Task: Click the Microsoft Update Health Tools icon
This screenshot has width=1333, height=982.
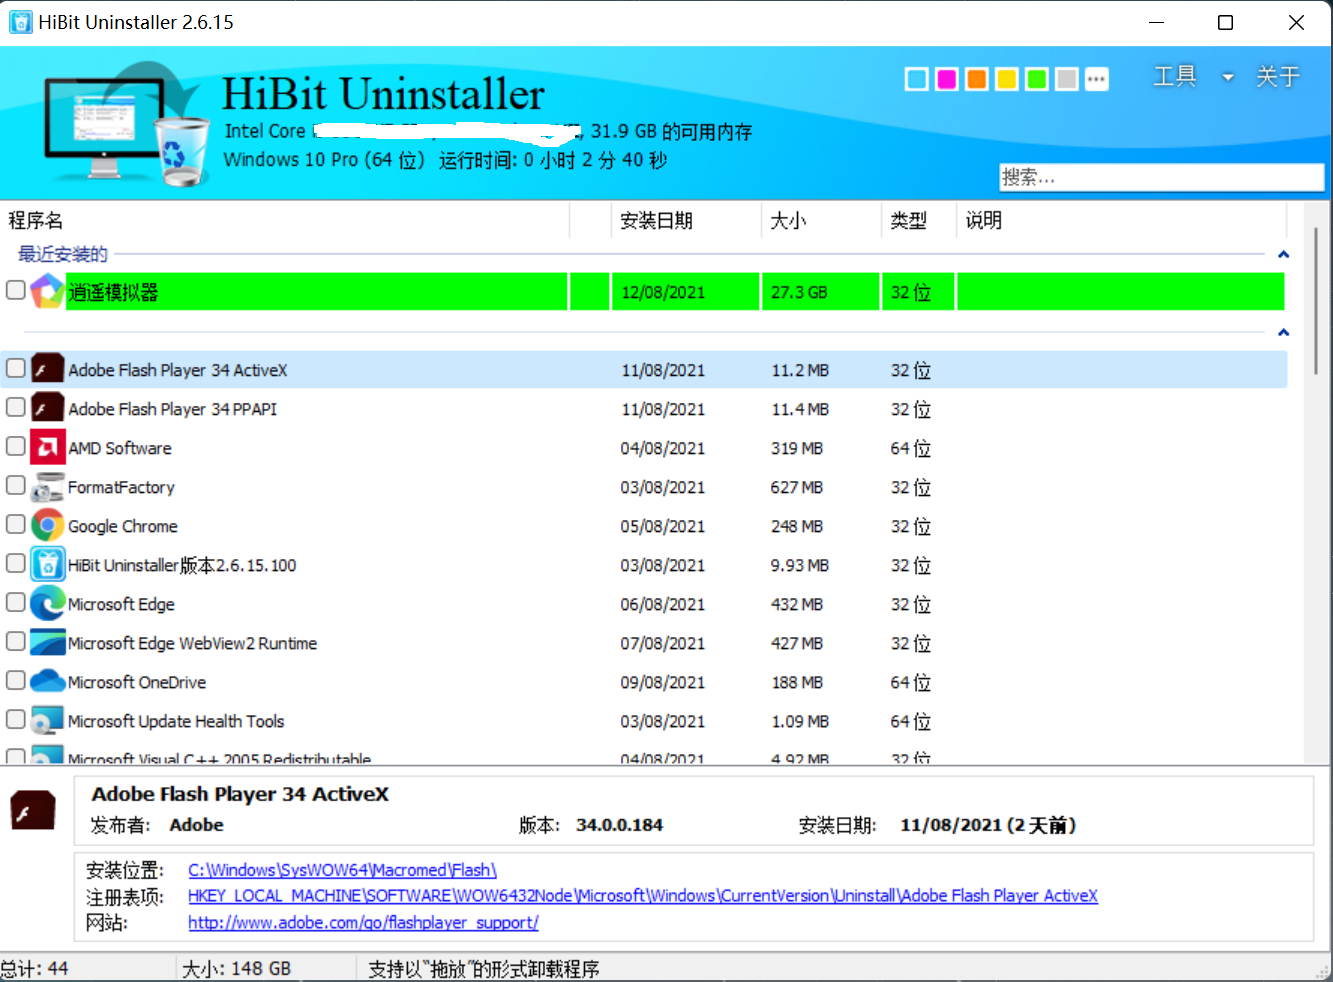Action: pos(47,720)
